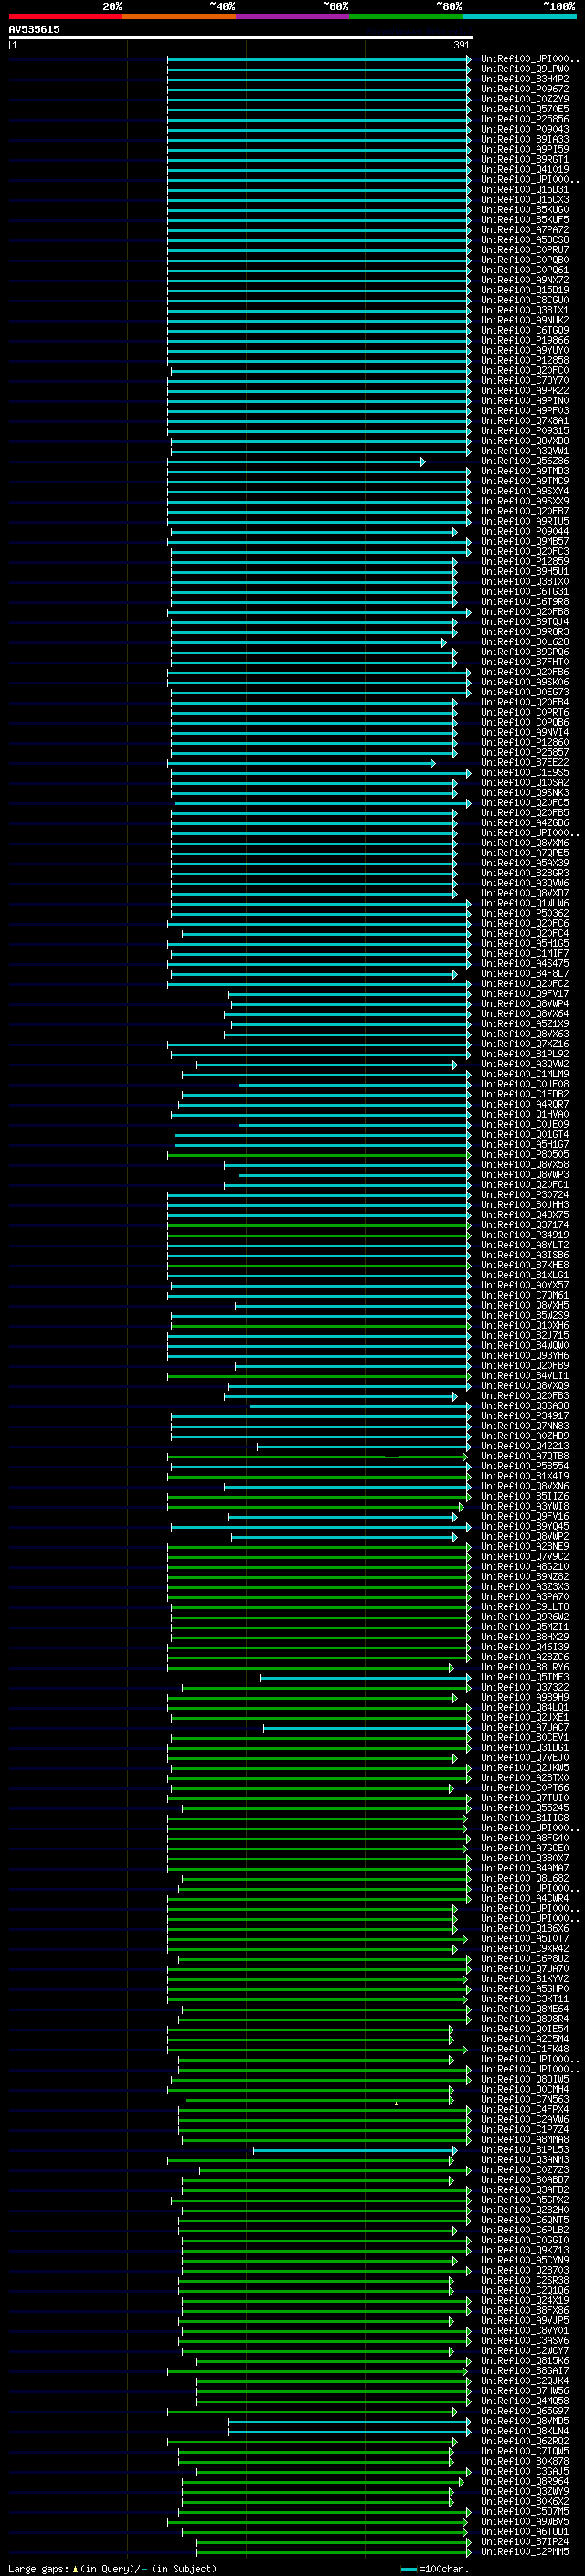The image size is (585, 2576).
Task: Select label UniRef100_B5KUG0
Action: coord(525,210)
